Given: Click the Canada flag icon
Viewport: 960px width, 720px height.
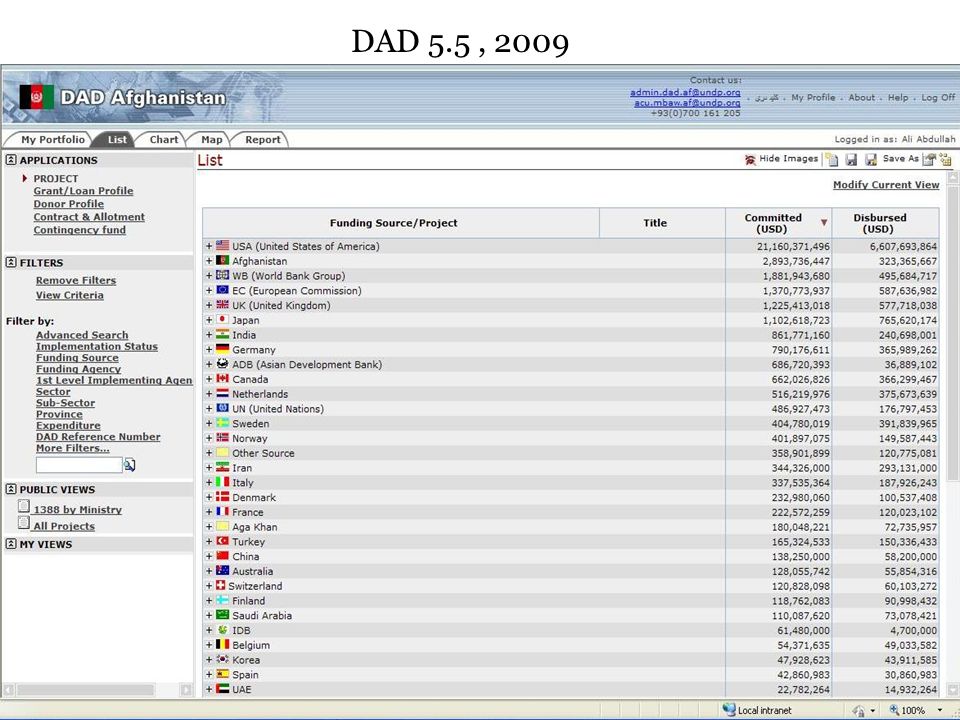Looking at the screenshot, I should pyautogui.click(x=222, y=378).
